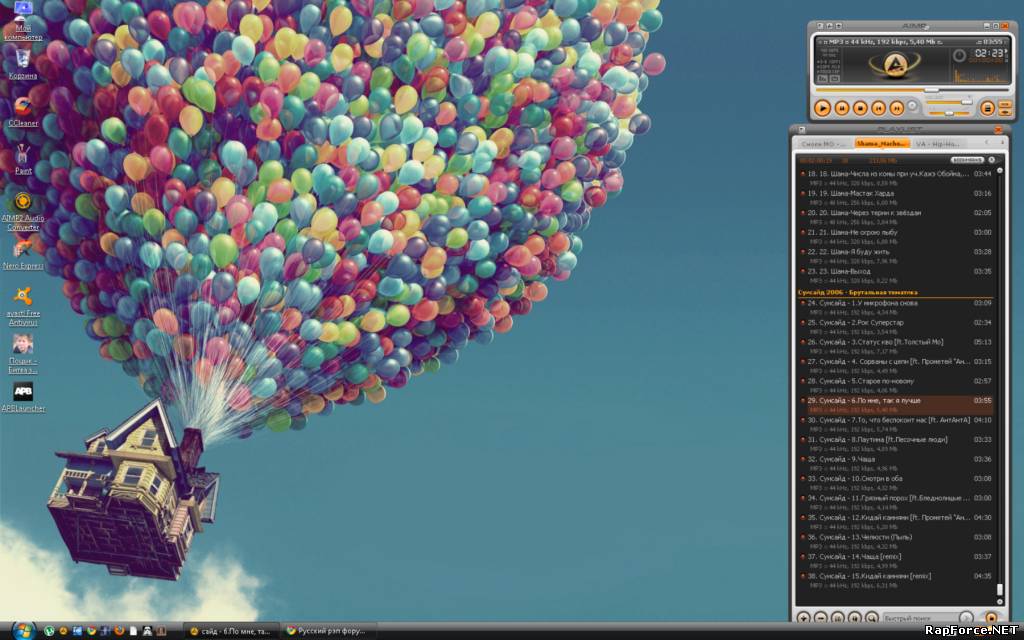Select track 24 Сунсайд - 1.У микрофона снова
Screen dimensions: 1024x640
pos(896,307)
